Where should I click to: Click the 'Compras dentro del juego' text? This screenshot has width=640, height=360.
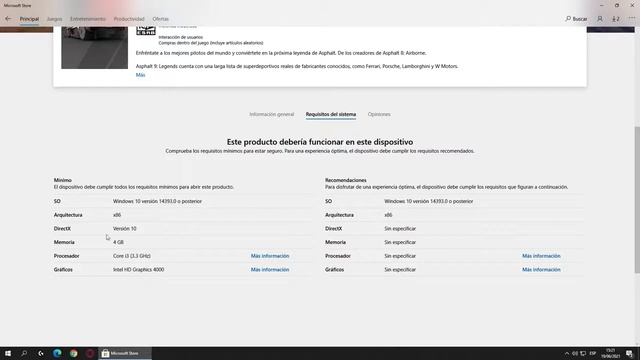[211, 43]
